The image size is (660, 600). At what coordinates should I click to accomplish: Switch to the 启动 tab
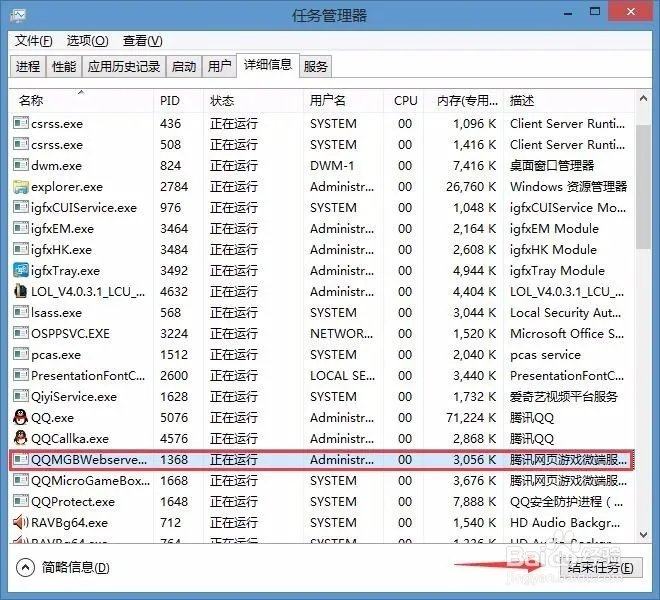[184, 67]
